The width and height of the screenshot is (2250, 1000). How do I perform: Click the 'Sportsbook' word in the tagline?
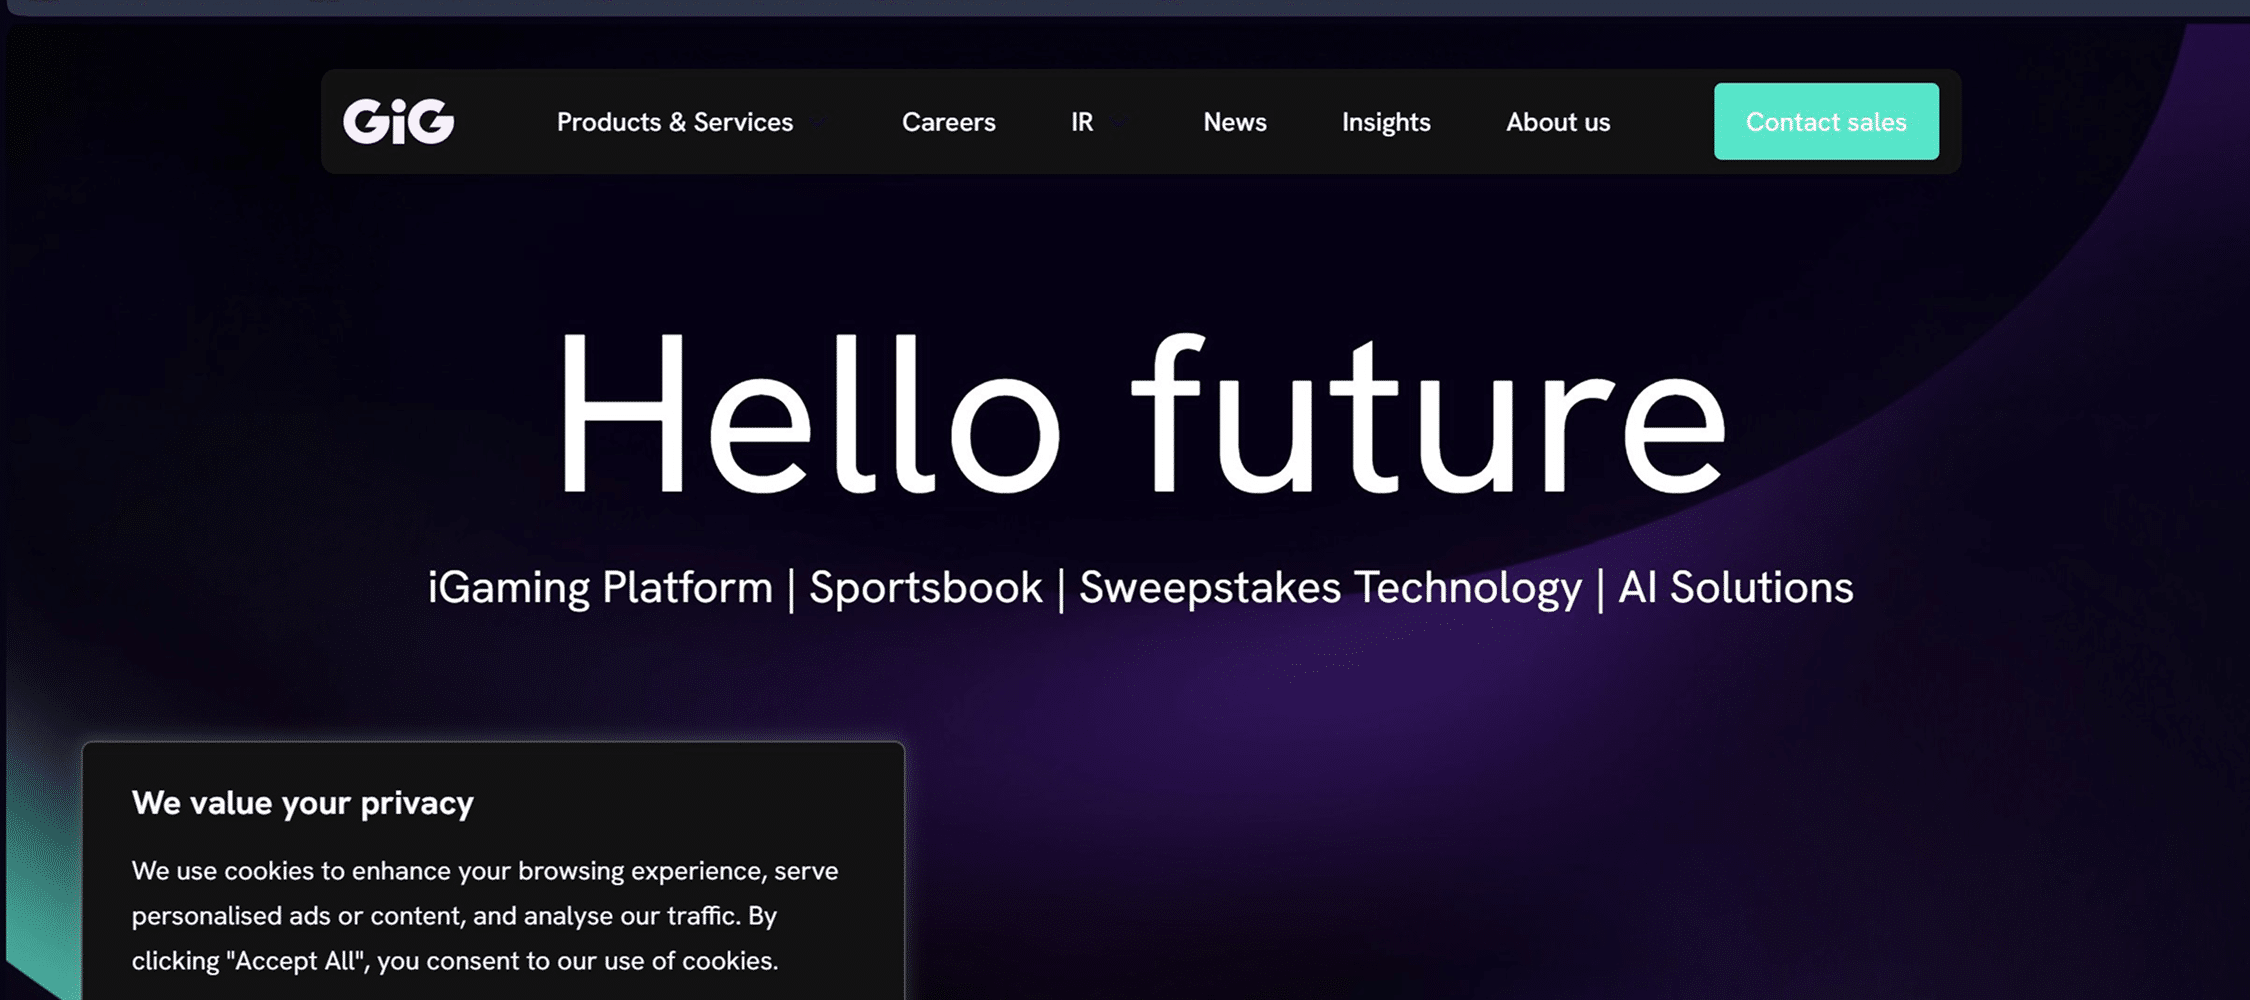(x=926, y=588)
